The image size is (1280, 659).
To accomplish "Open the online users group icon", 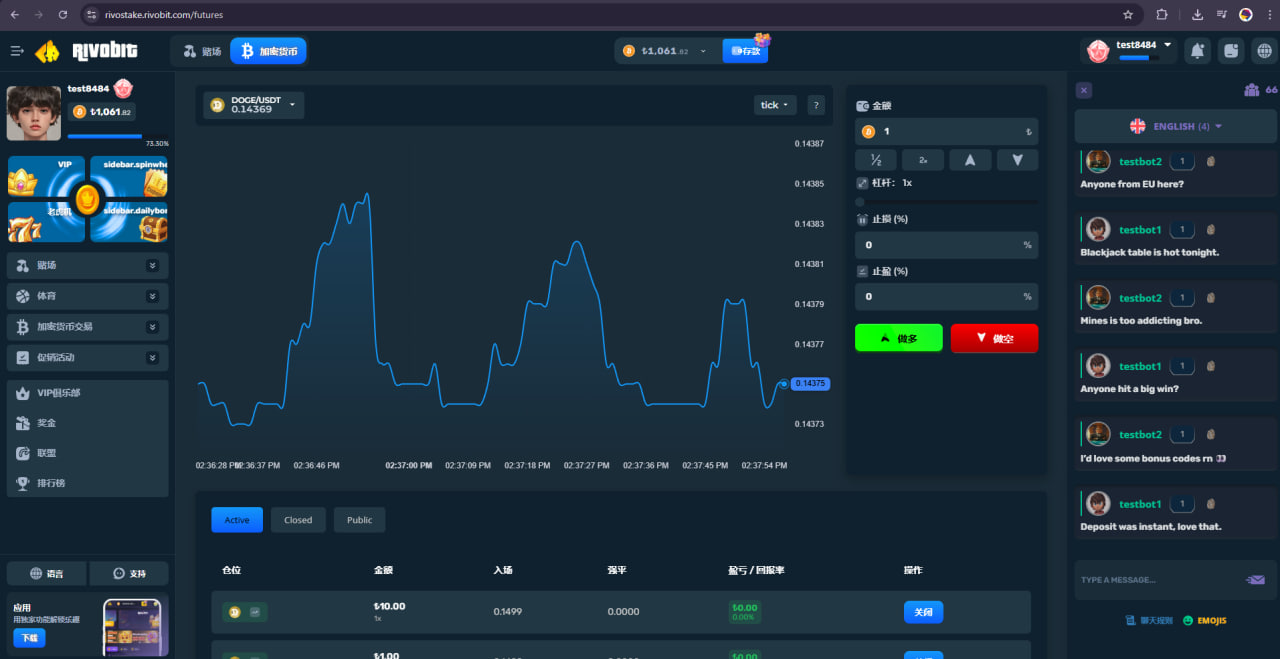I will pyautogui.click(x=1251, y=90).
